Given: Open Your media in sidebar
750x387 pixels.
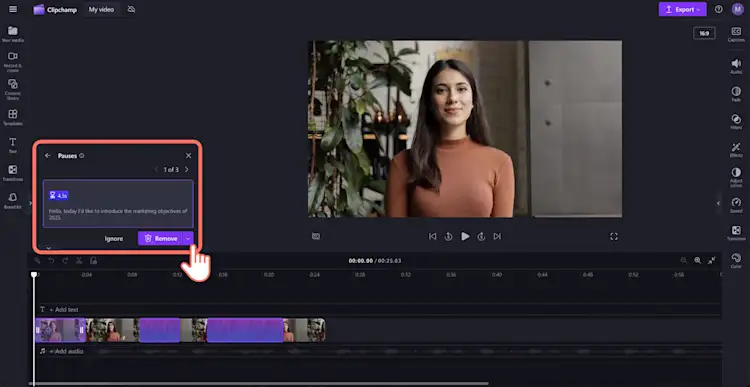Looking at the screenshot, I should [13, 34].
